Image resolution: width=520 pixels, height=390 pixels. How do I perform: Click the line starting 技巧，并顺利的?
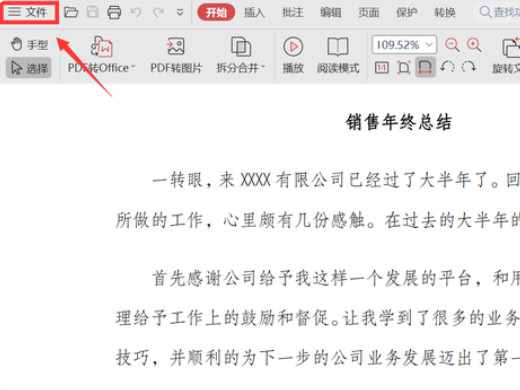coord(318,358)
